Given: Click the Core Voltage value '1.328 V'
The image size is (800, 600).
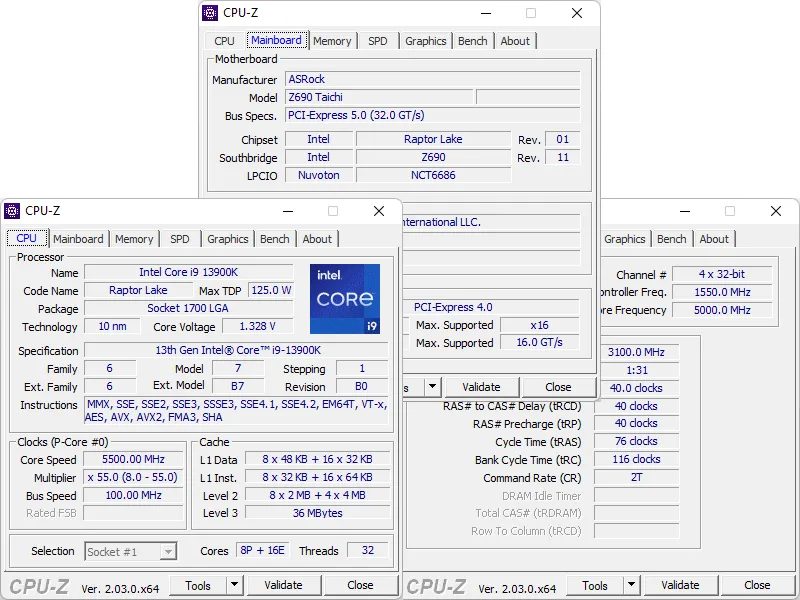Looking at the screenshot, I should 258,327.
